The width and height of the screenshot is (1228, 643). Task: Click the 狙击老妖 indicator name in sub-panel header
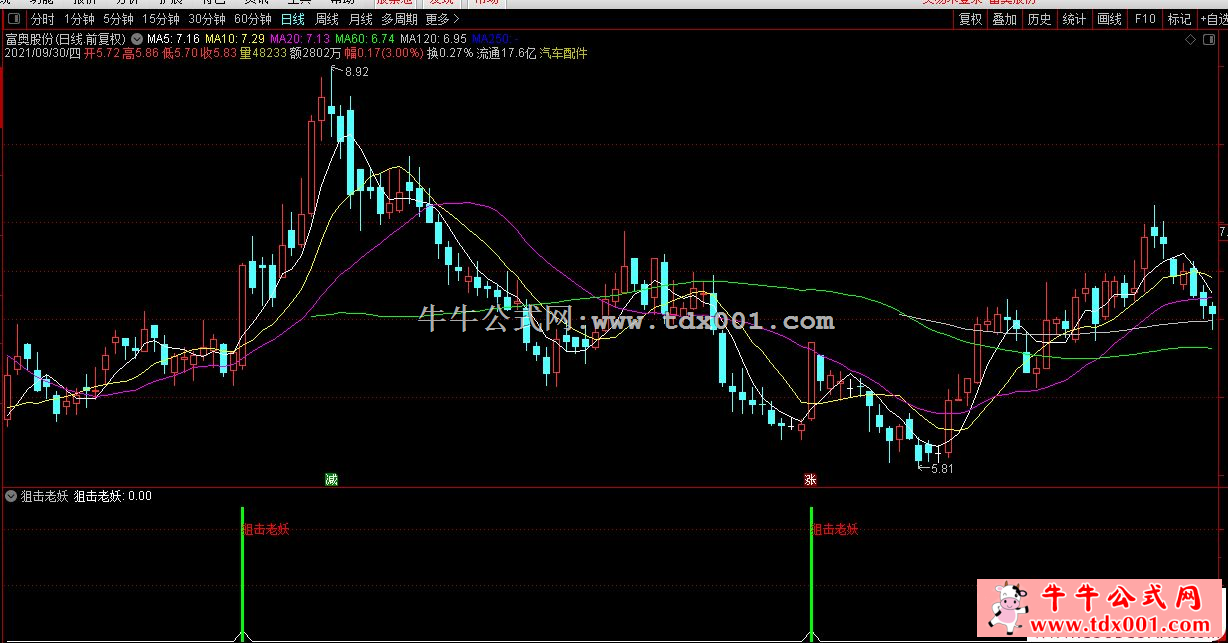pyautogui.click(x=44, y=495)
